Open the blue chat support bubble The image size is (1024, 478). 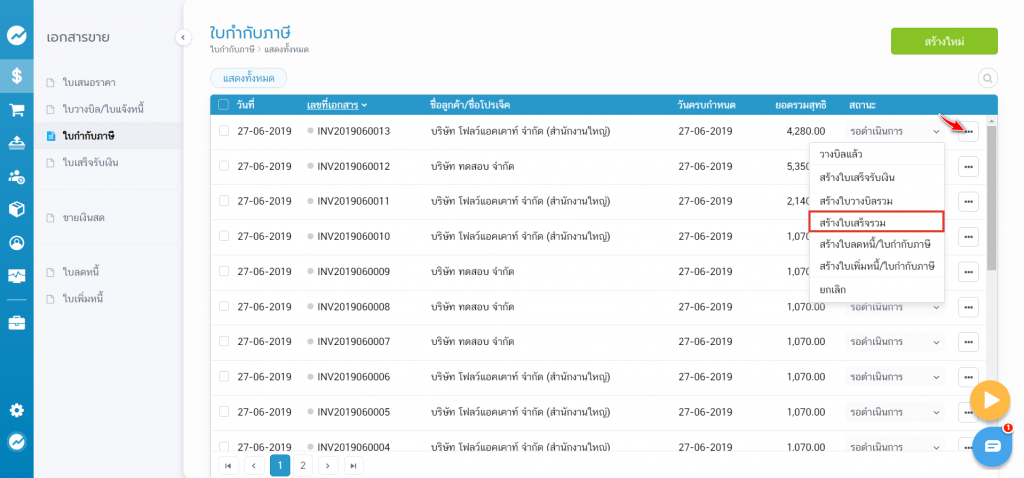[x=992, y=446]
